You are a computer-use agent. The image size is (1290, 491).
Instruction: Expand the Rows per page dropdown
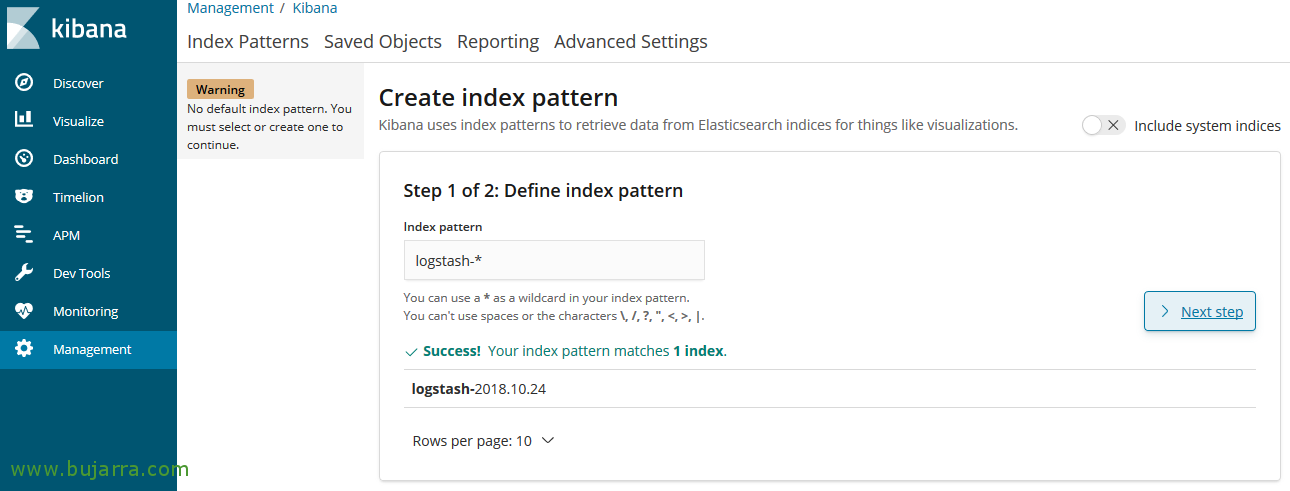coord(482,441)
